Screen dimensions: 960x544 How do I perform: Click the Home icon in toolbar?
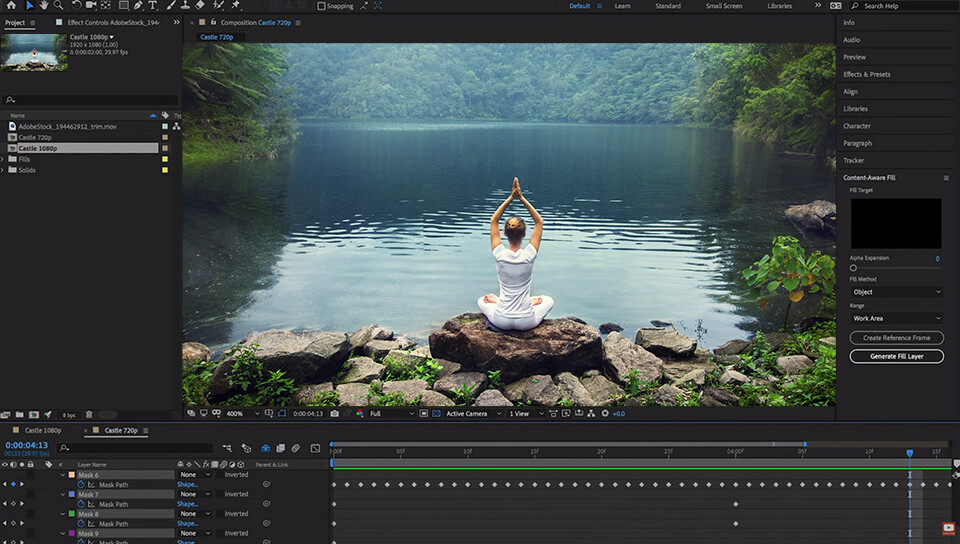point(10,5)
